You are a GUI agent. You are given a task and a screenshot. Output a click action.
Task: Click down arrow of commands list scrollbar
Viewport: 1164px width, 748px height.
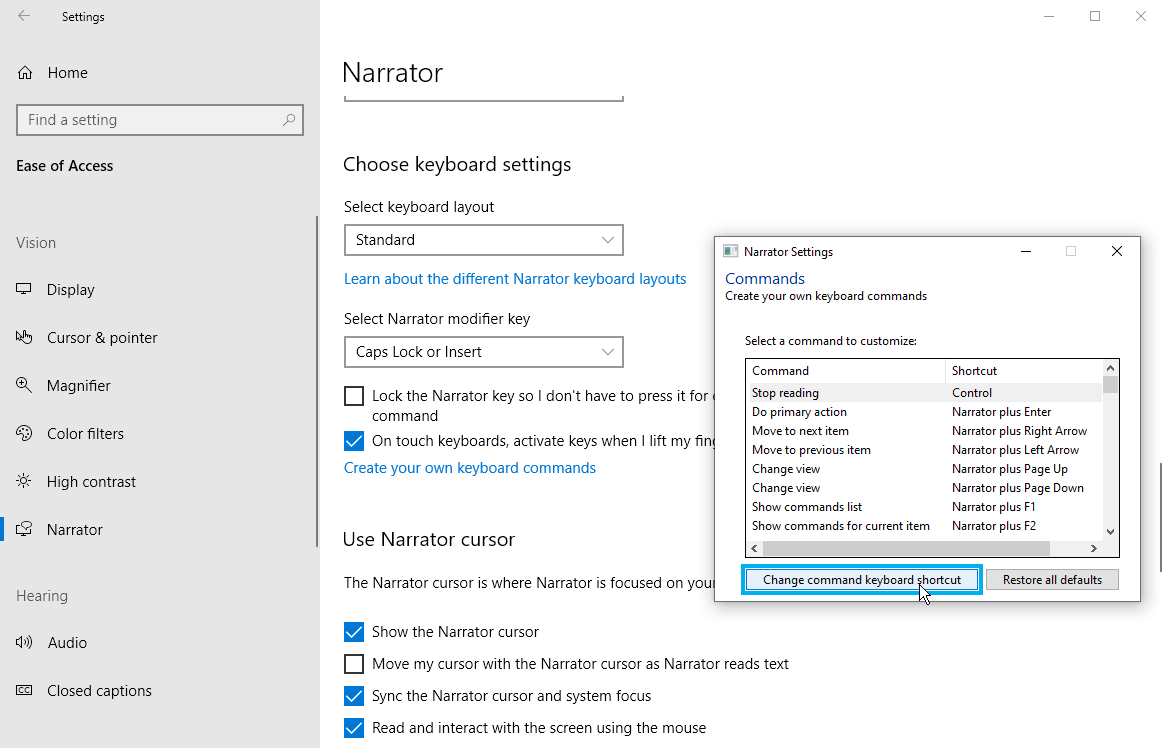point(1111,531)
